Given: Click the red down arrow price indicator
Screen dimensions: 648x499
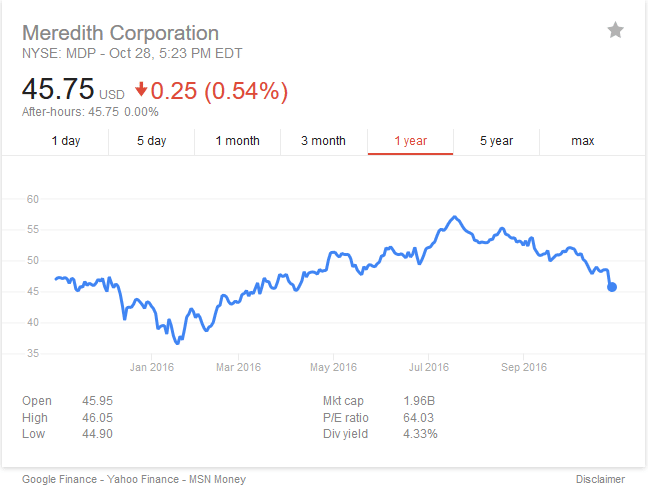Looking at the screenshot, I should (141, 89).
